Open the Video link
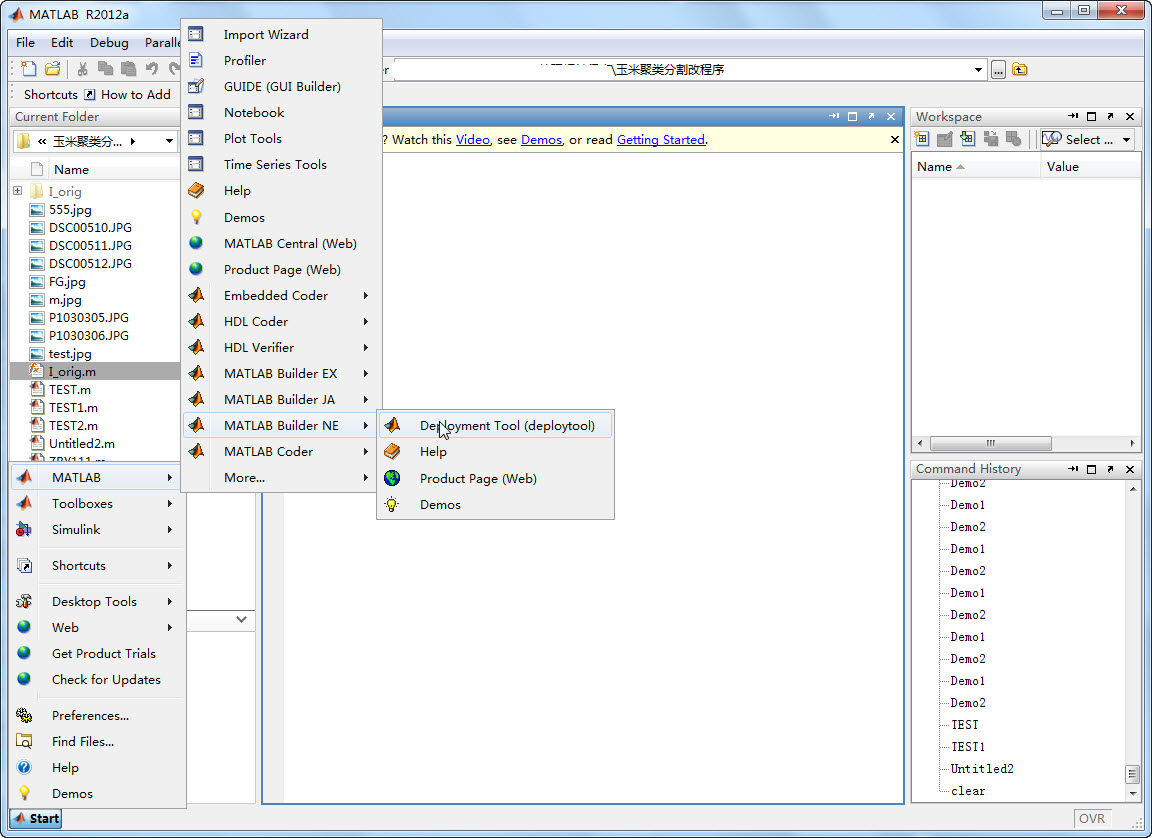This screenshot has height=838, width=1152. click(472, 140)
